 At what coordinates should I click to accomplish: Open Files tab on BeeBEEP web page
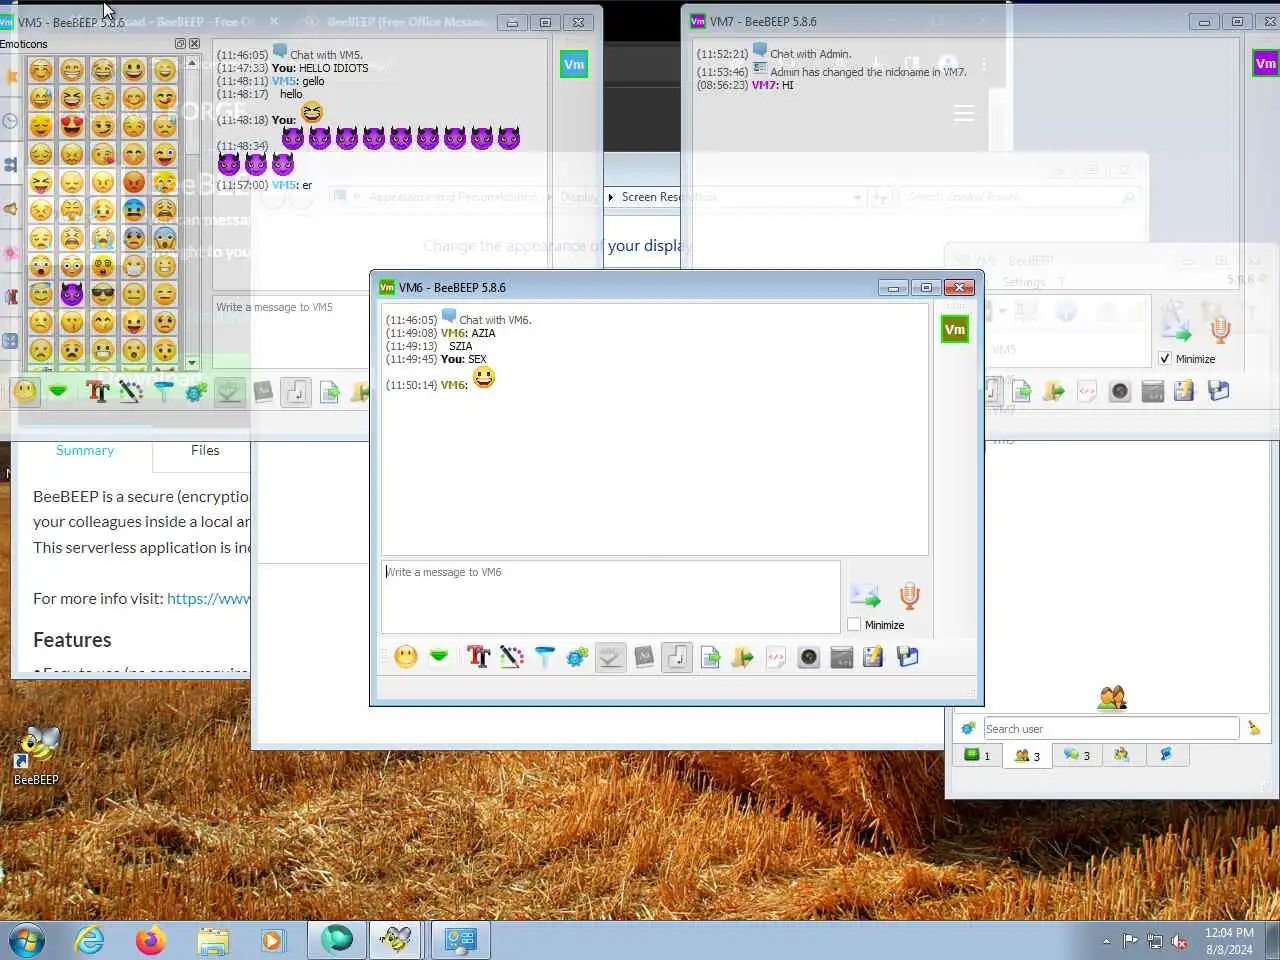[x=205, y=450]
